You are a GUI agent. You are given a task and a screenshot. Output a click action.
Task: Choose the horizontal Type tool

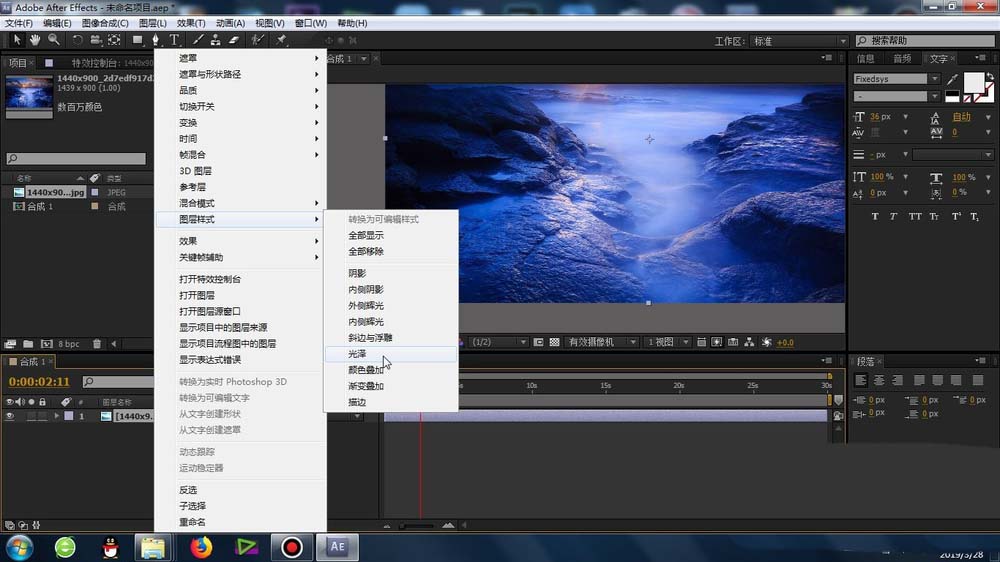tap(174, 40)
